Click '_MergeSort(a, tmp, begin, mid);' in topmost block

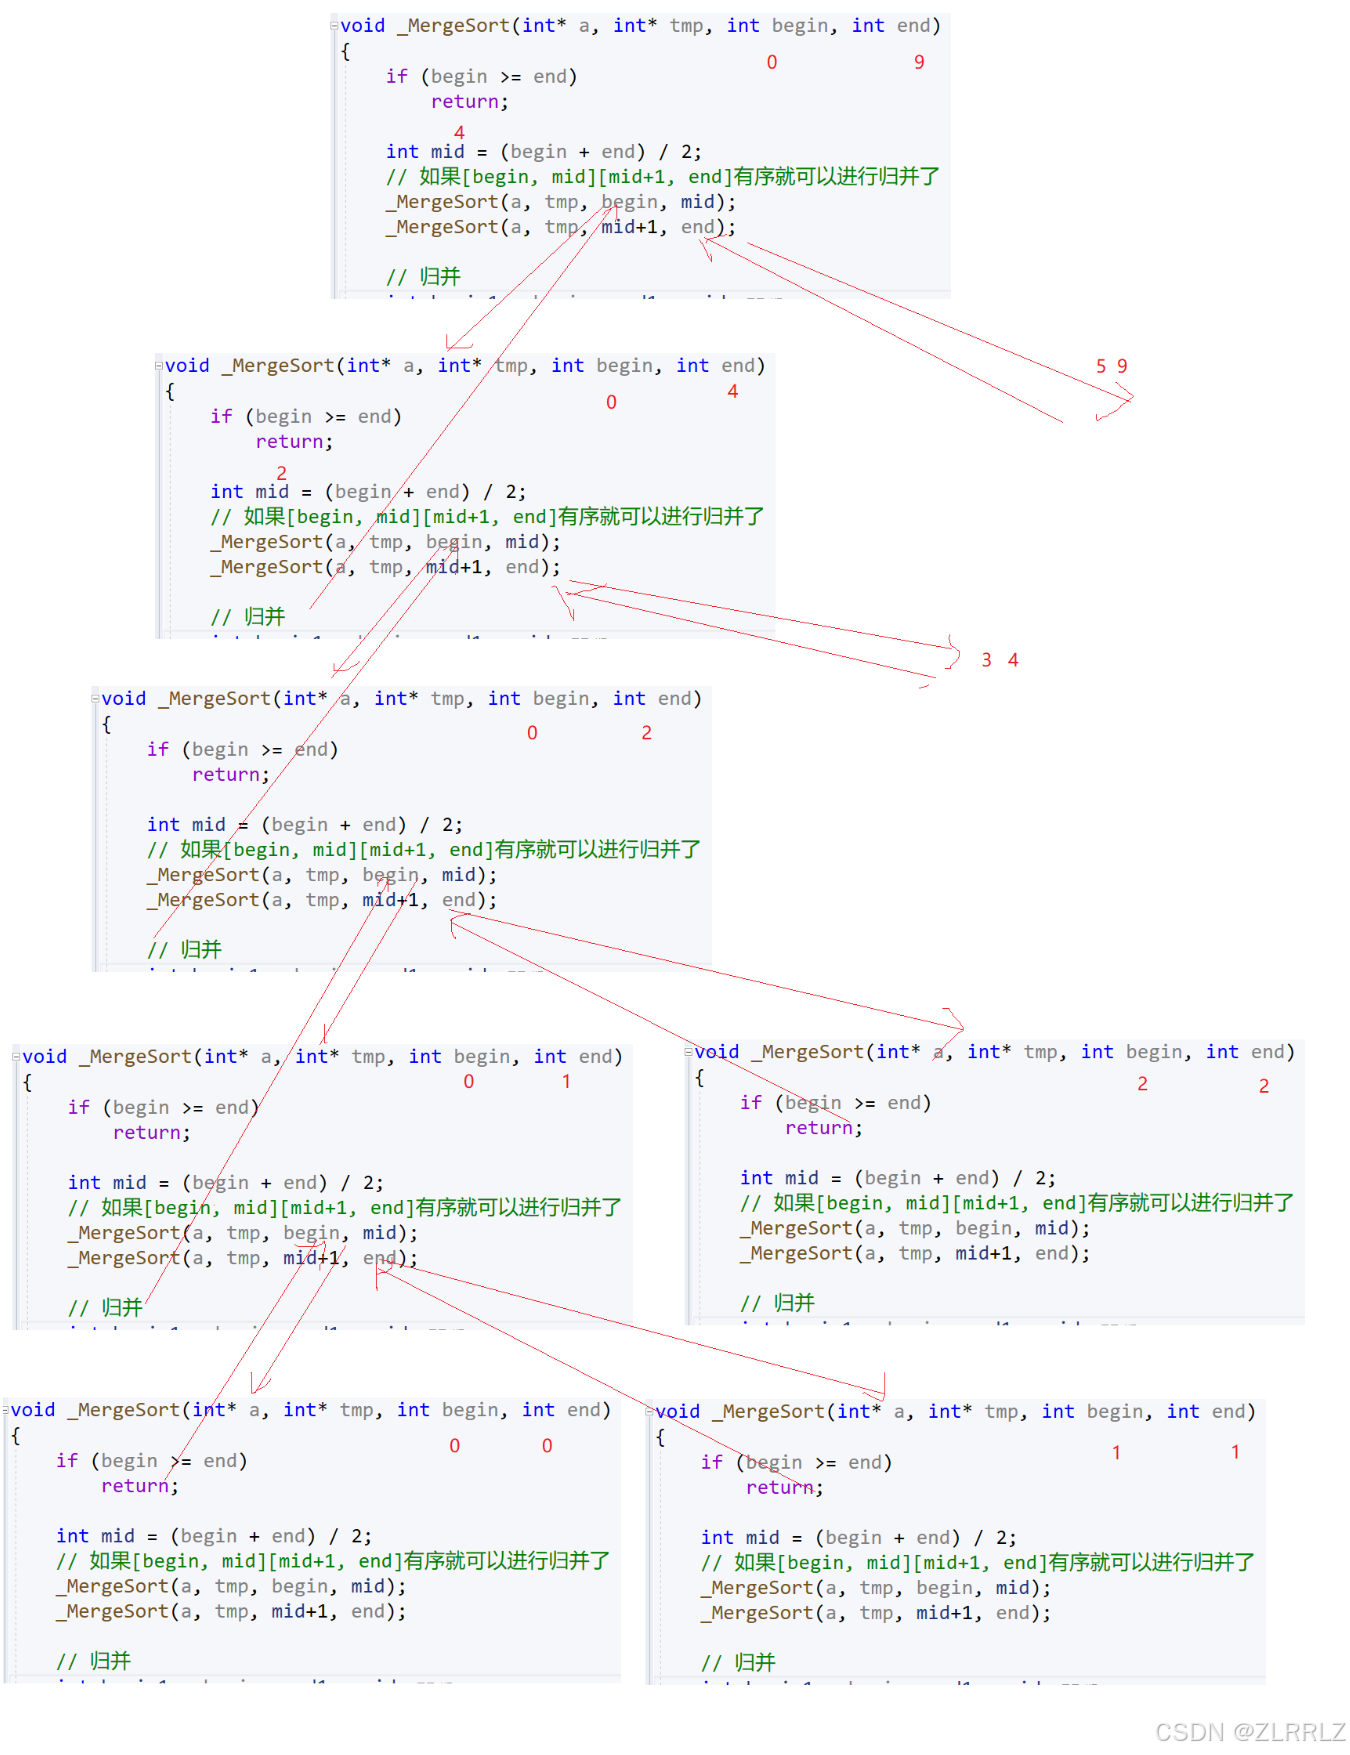[561, 202]
